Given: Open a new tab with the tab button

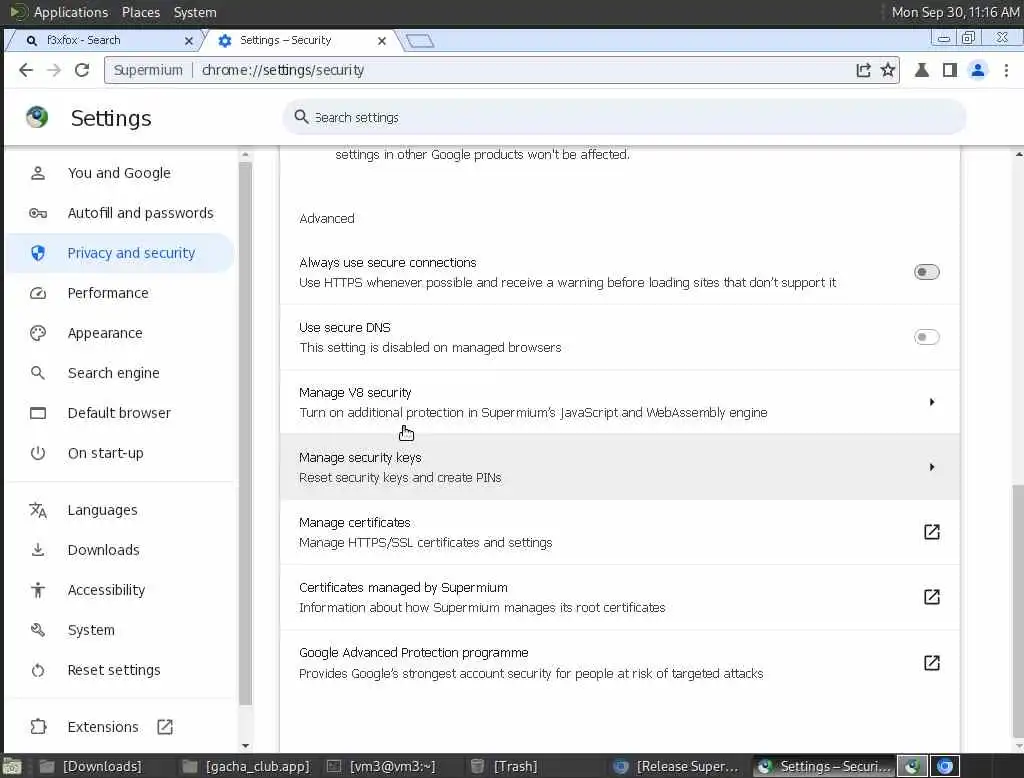Looking at the screenshot, I should (x=419, y=41).
